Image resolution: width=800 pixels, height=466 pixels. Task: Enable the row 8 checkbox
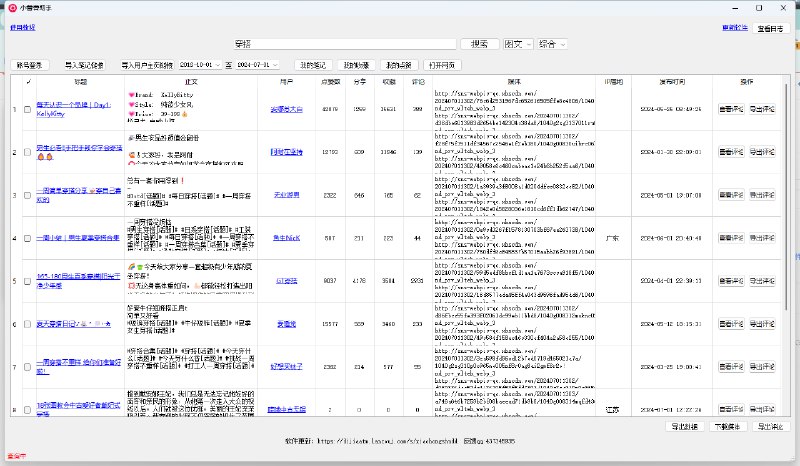pos(28,410)
